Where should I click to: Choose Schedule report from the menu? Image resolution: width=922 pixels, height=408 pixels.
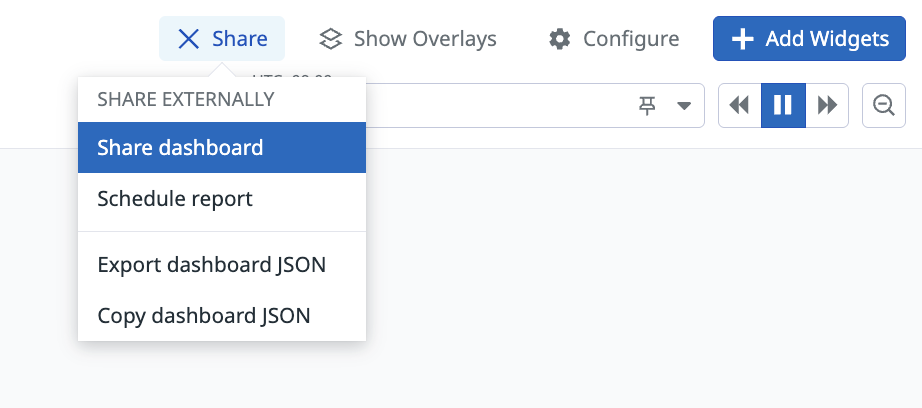[222, 199]
